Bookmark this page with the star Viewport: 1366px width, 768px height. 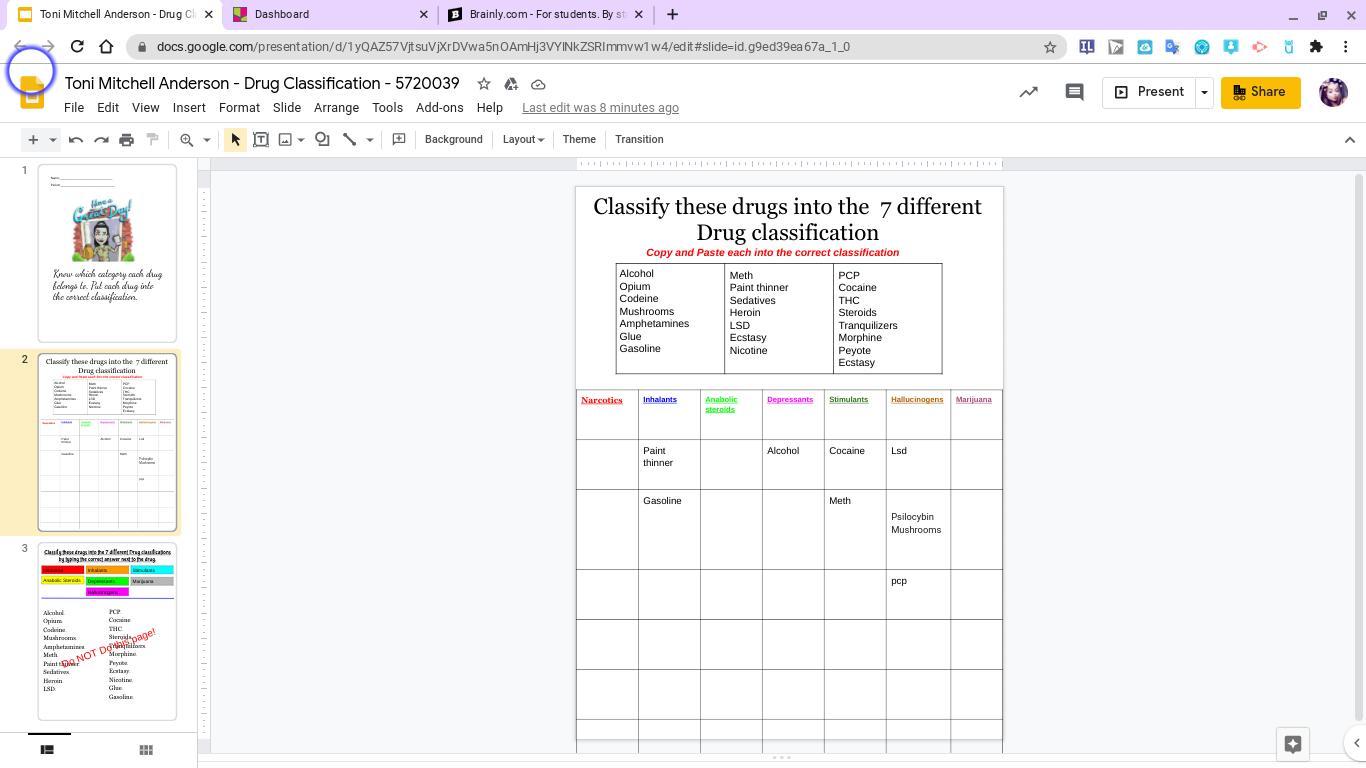[x=1050, y=47]
